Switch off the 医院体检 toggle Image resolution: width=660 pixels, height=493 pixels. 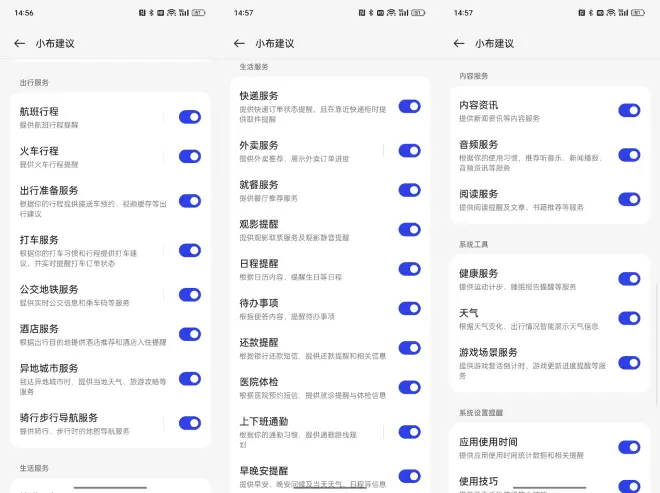pos(409,387)
